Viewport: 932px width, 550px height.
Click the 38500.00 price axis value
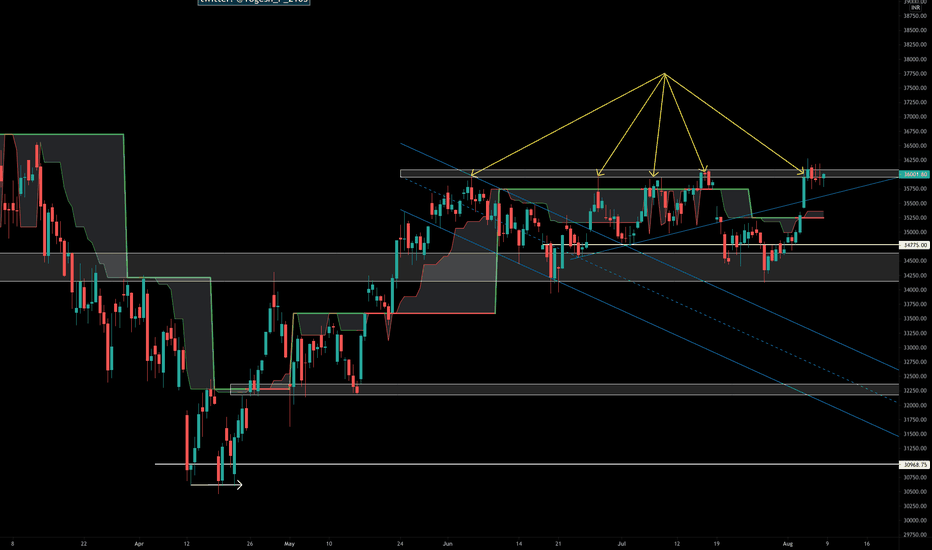point(915,30)
